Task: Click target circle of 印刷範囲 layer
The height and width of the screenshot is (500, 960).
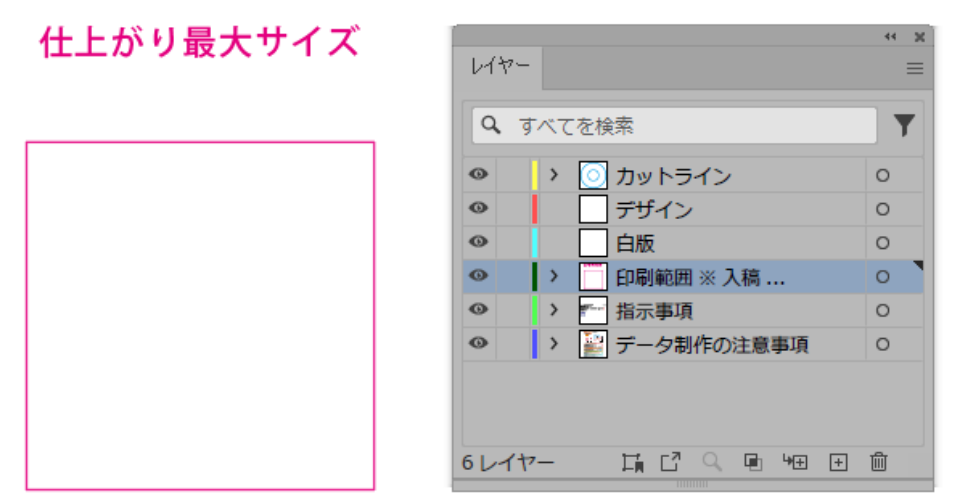Action: coord(882,277)
